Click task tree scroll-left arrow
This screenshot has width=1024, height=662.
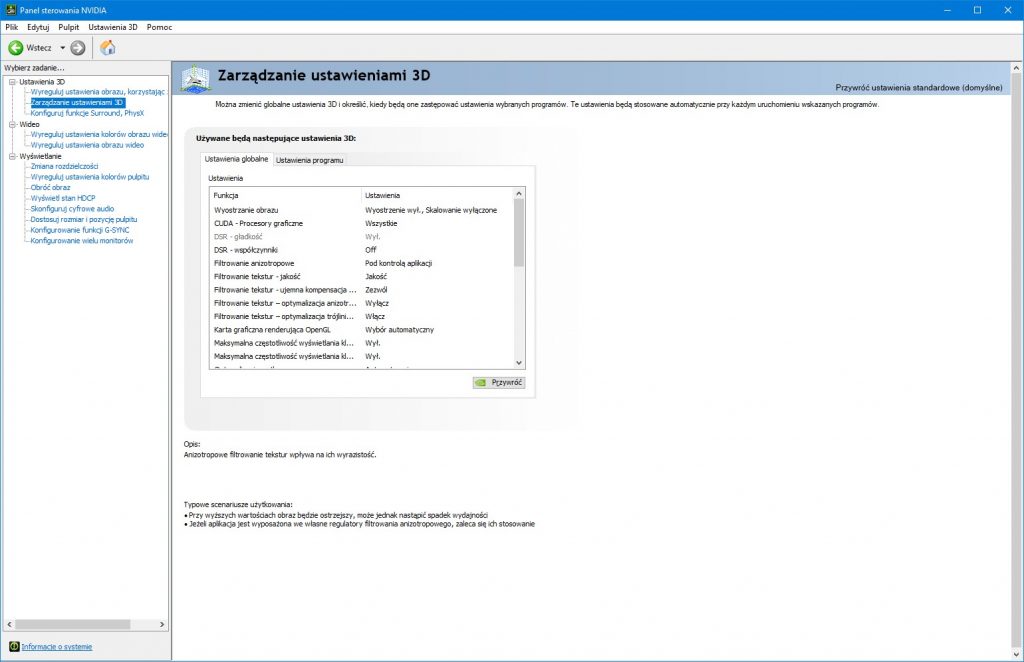pyautogui.click(x=9, y=624)
